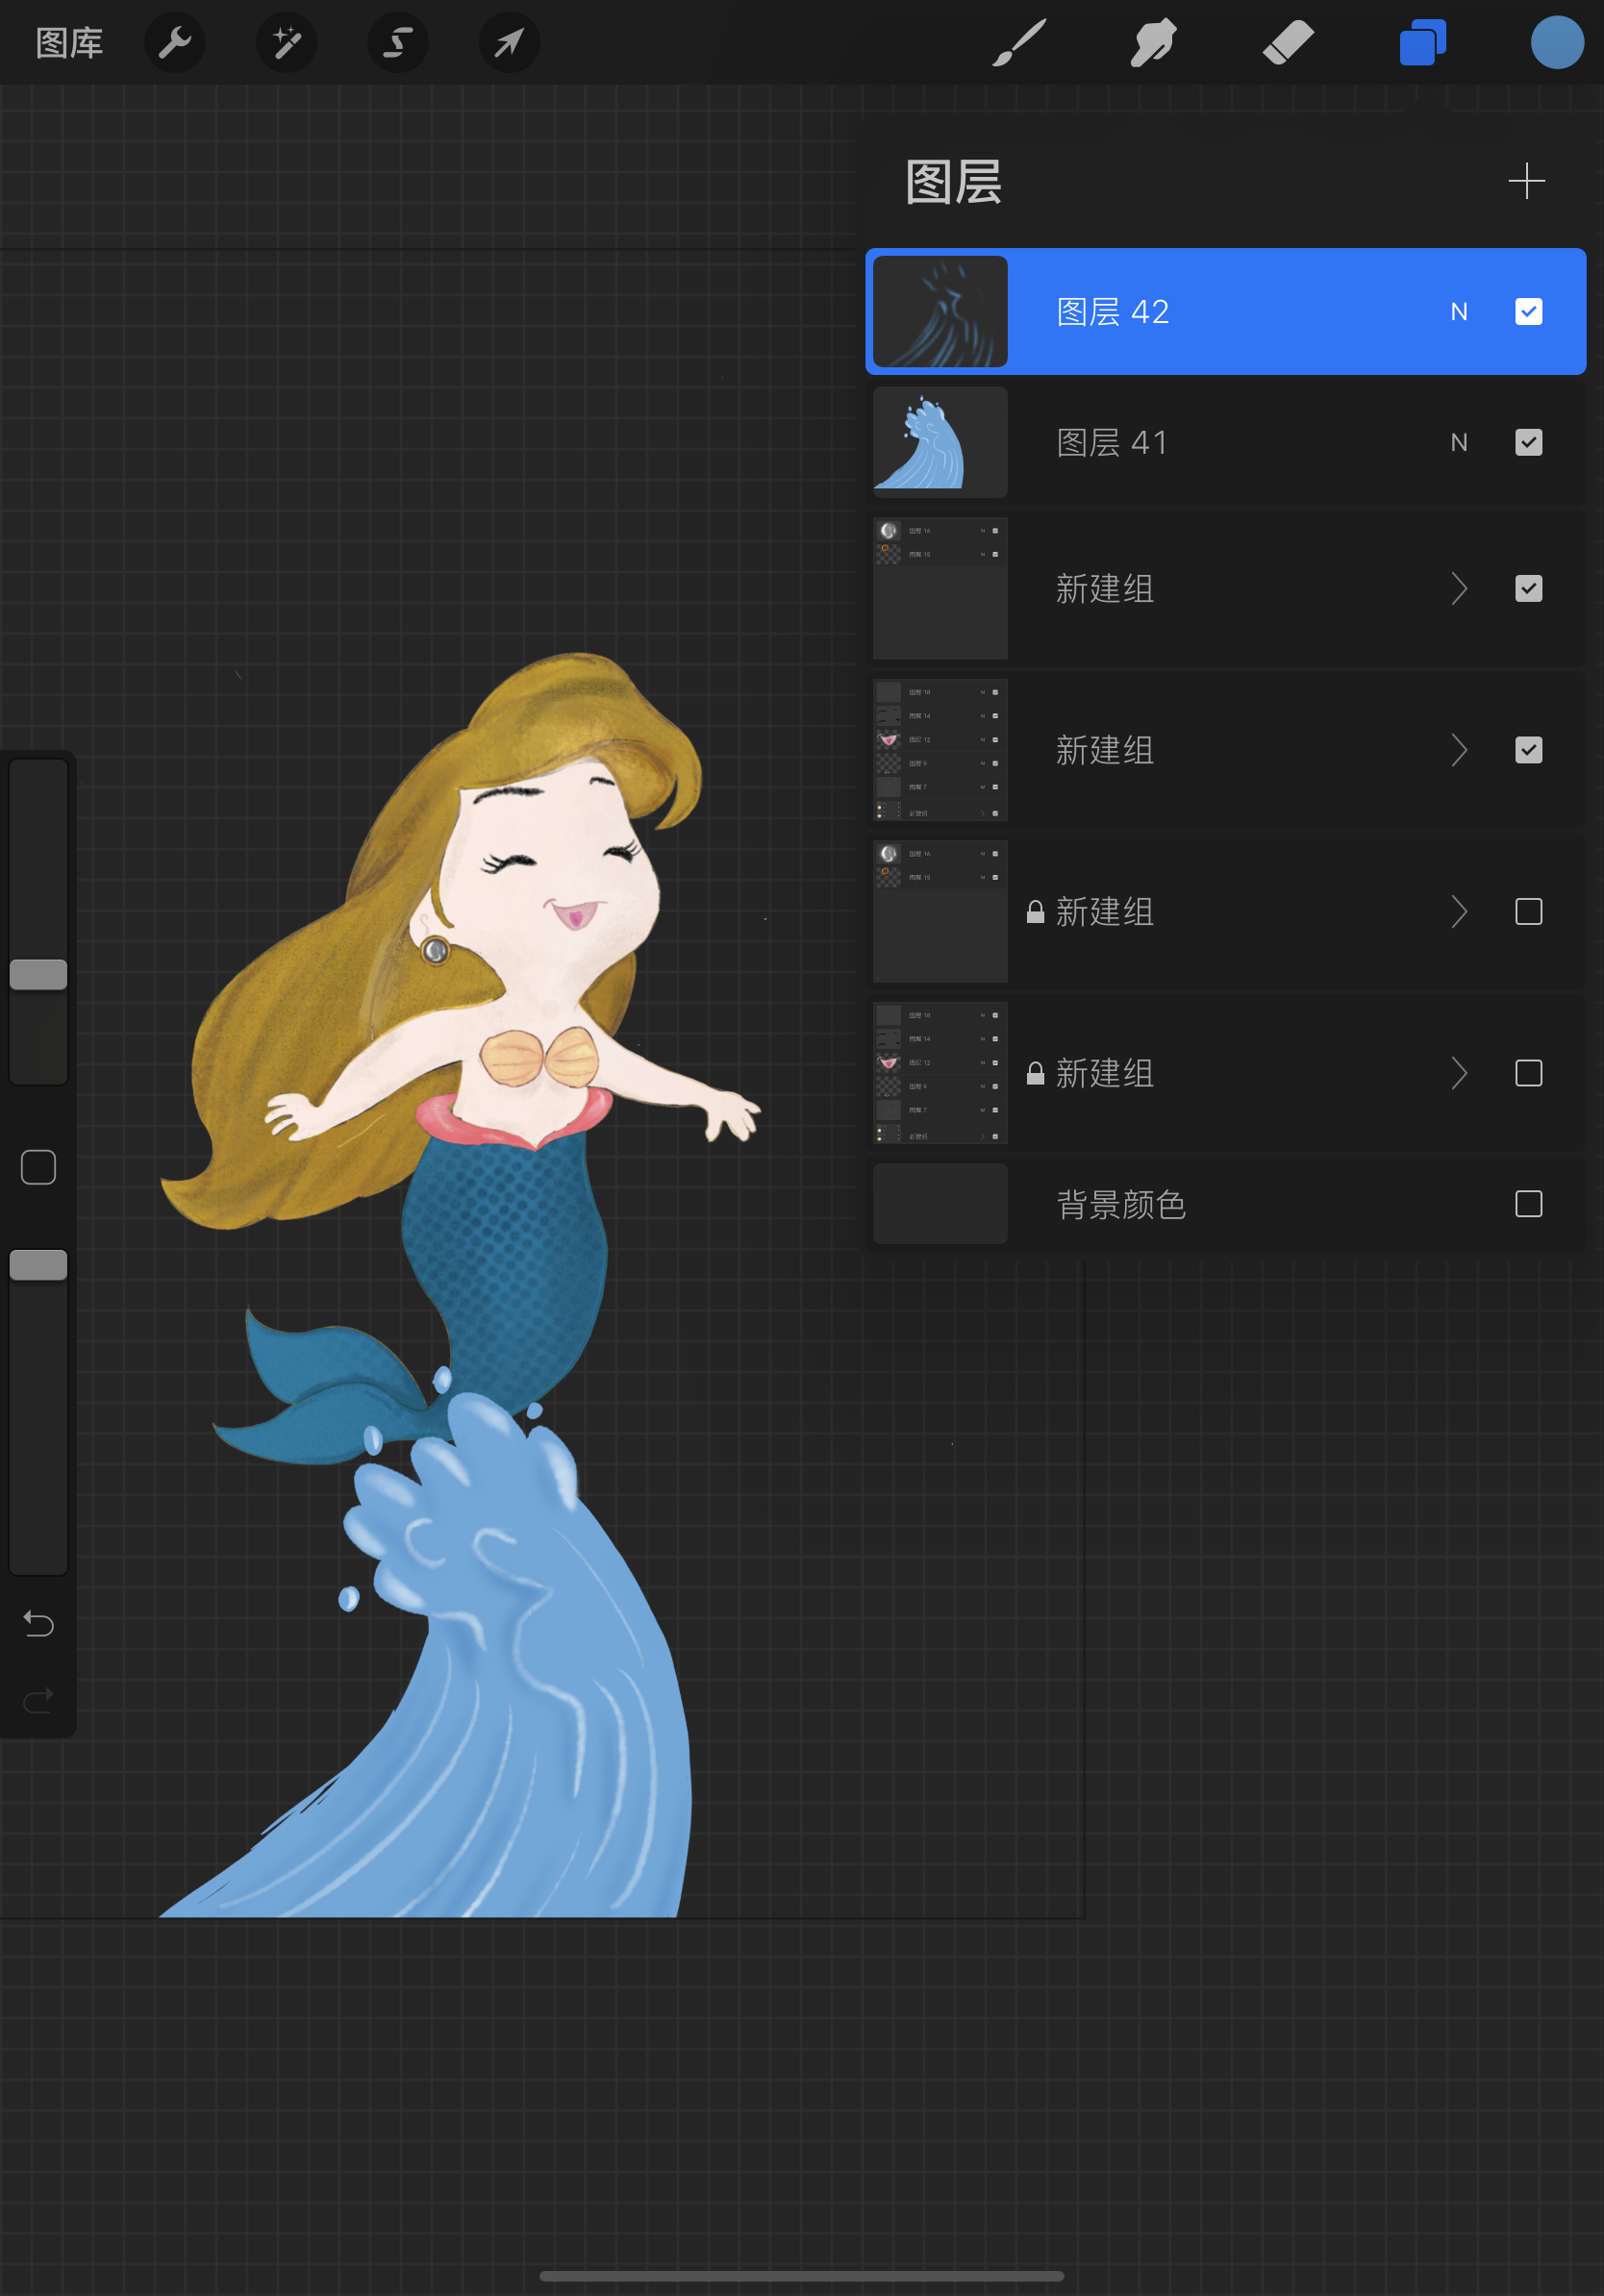The height and width of the screenshot is (2296, 1604).
Task: Open the Adjustments magic wand menu
Action: [x=286, y=42]
